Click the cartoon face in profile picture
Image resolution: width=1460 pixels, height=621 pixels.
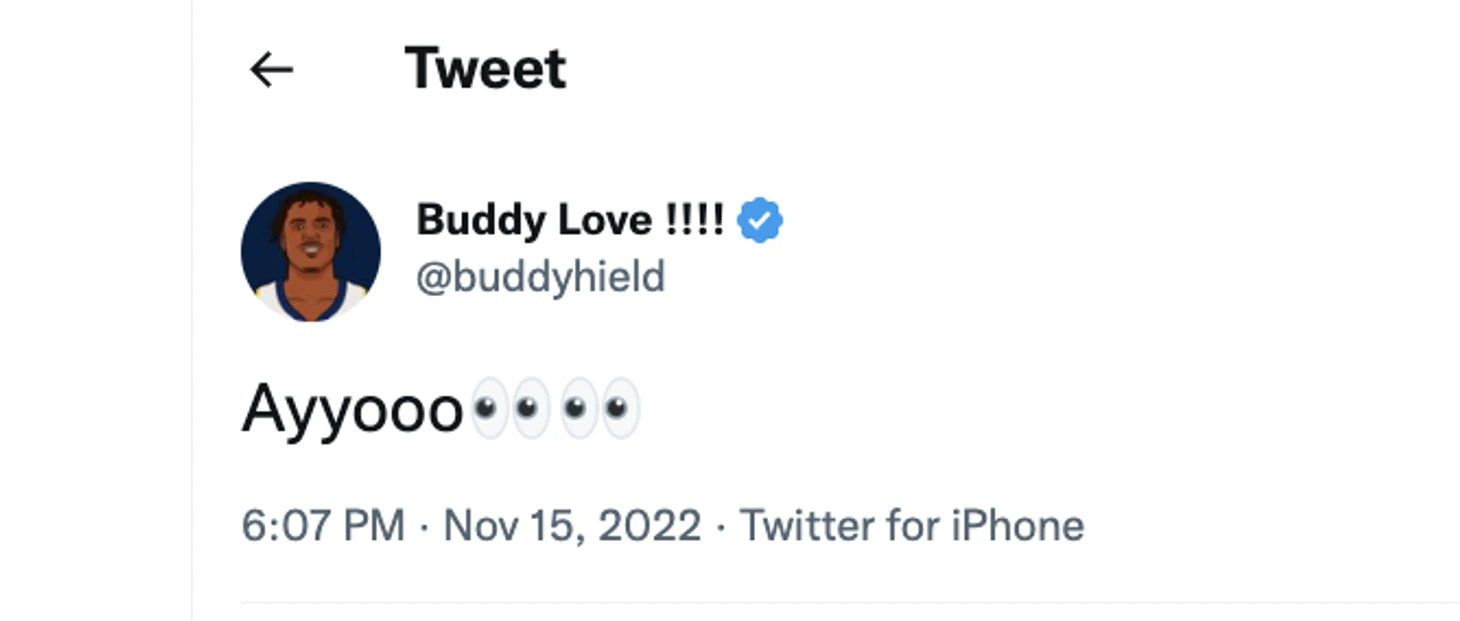click(311, 240)
